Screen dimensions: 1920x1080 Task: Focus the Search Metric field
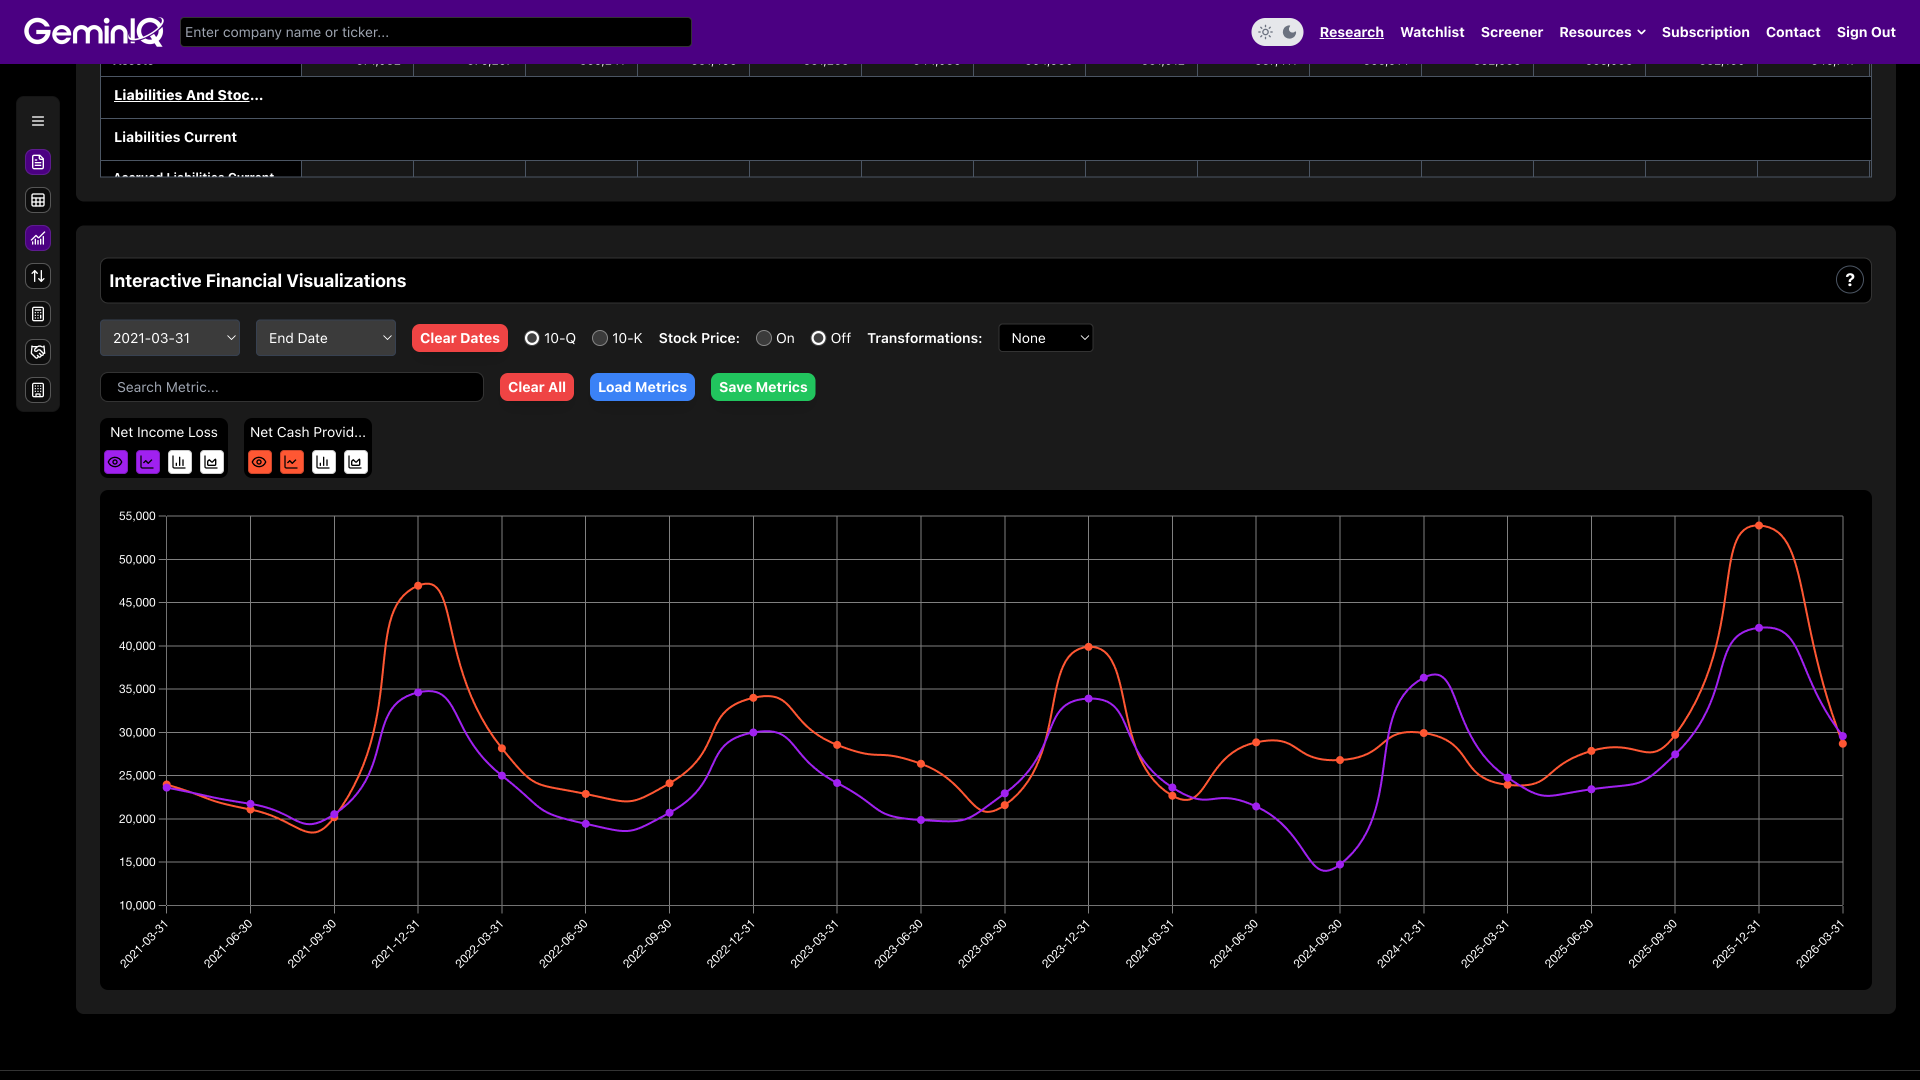coord(292,387)
